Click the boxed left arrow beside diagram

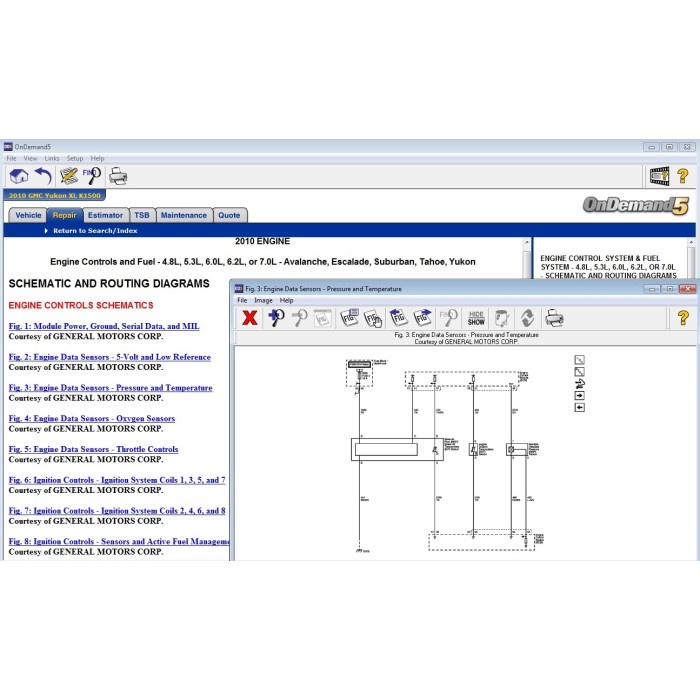tap(579, 408)
